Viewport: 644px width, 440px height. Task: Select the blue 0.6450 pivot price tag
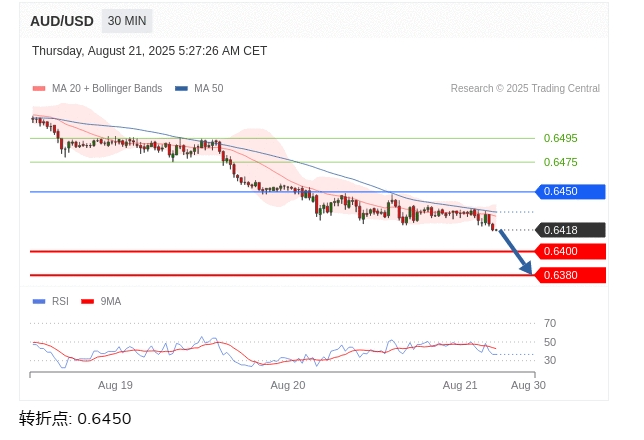[570, 191]
